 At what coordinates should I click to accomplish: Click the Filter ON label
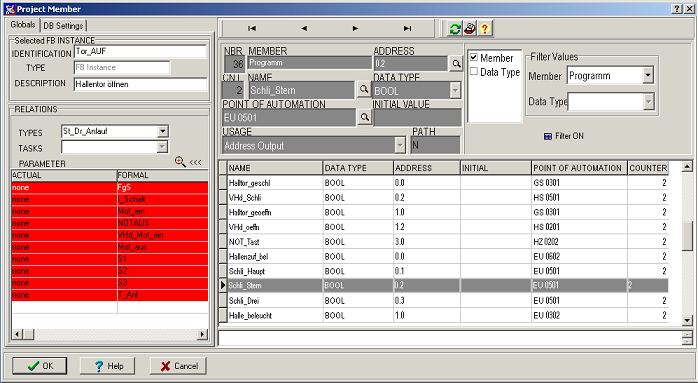pyautogui.click(x=569, y=136)
